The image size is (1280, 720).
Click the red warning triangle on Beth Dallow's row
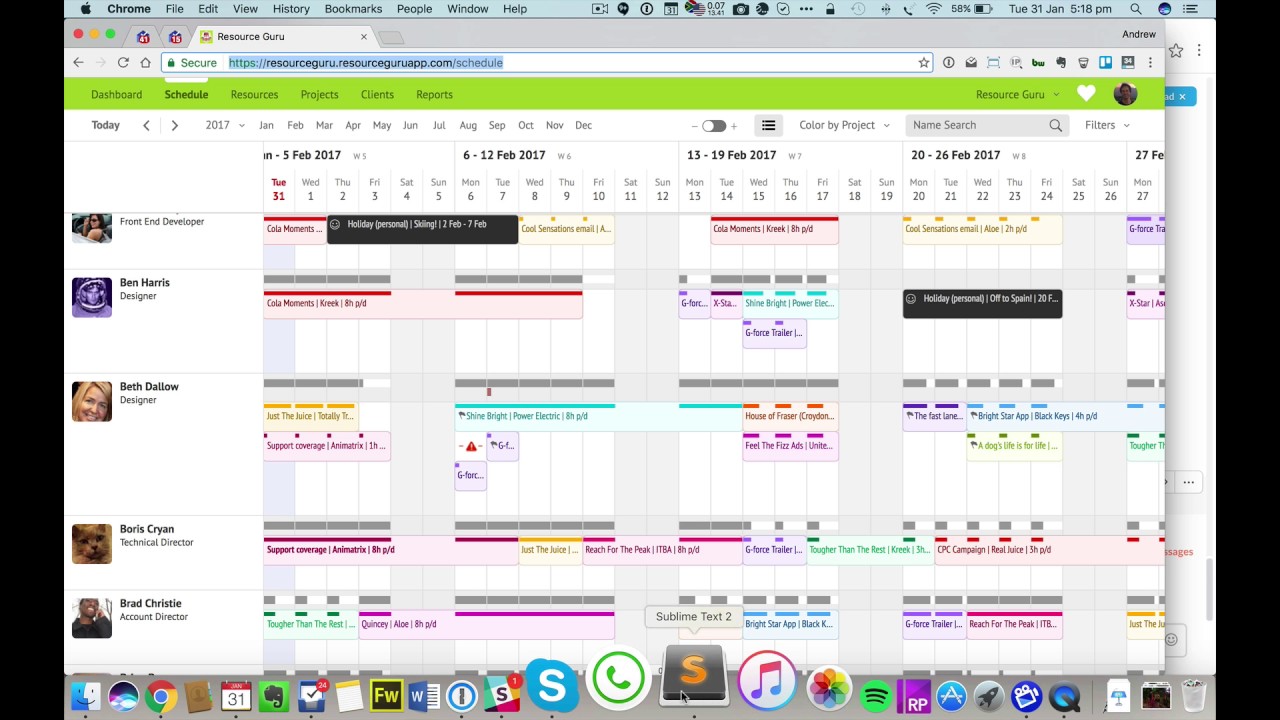point(471,446)
